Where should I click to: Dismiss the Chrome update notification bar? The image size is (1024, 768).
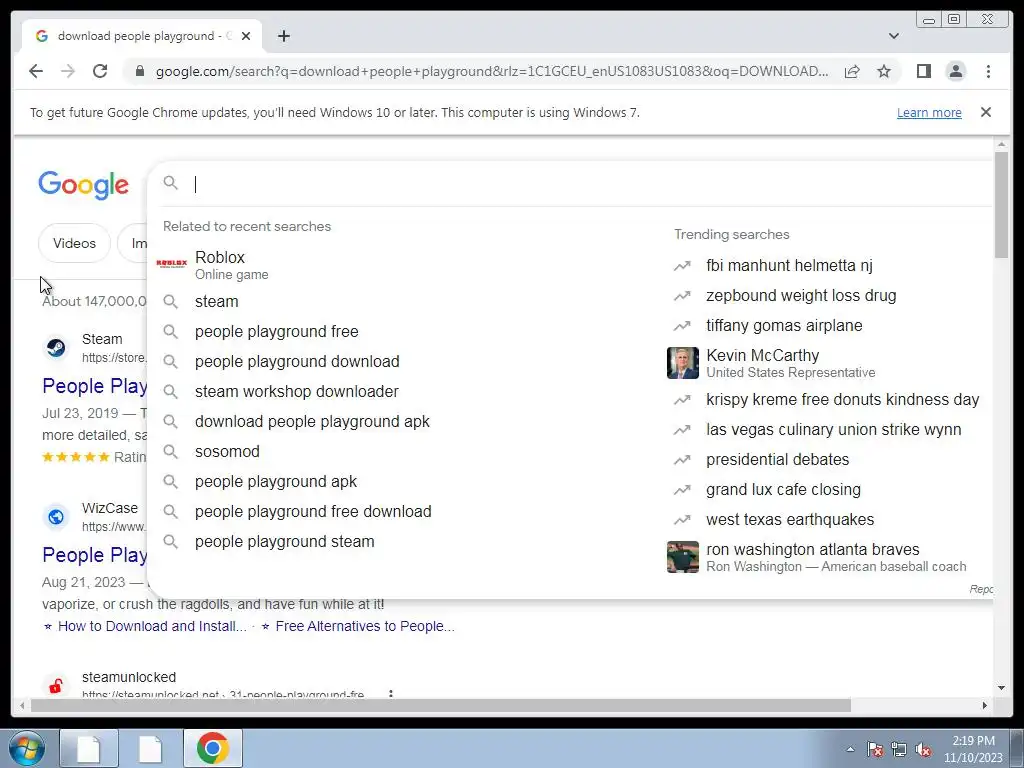tap(986, 112)
